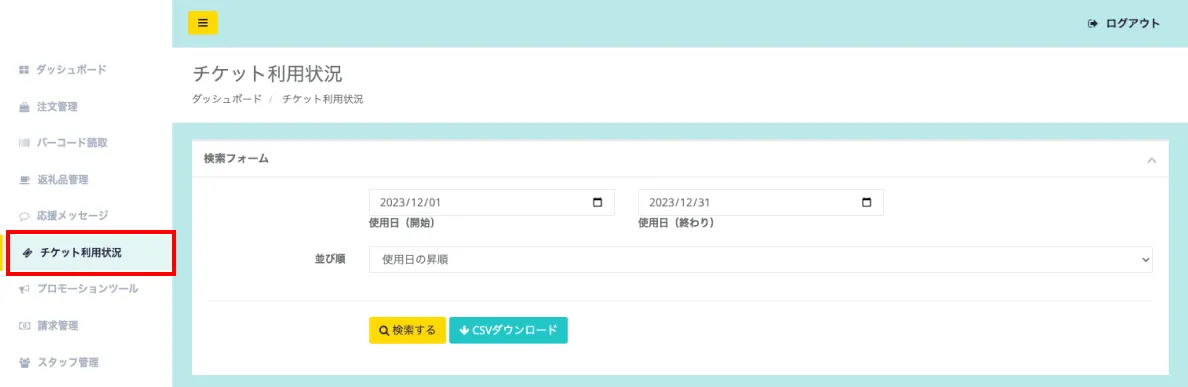Click the dashboard grid icon in sidebar
Image resolution: width=1188 pixels, height=387 pixels.
click(x=23, y=70)
